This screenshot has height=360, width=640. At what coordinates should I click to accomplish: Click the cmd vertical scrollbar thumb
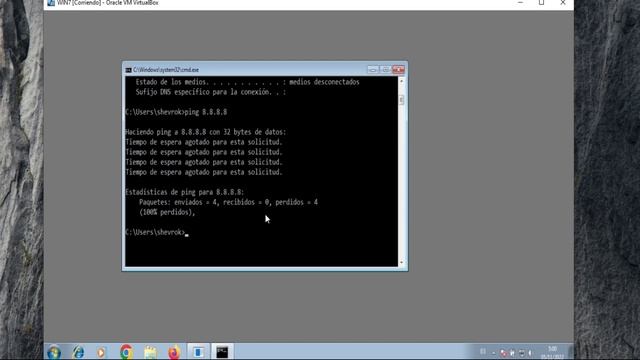(x=402, y=100)
